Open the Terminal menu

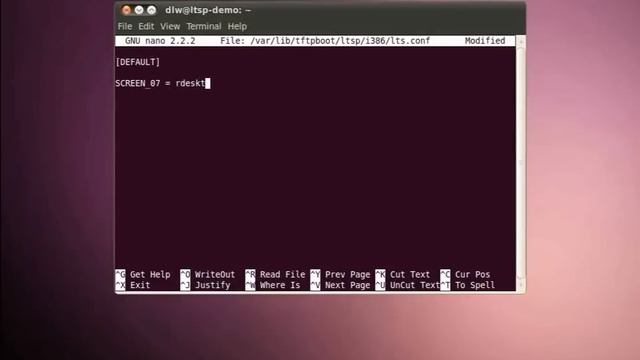pyautogui.click(x=204, y=27)
